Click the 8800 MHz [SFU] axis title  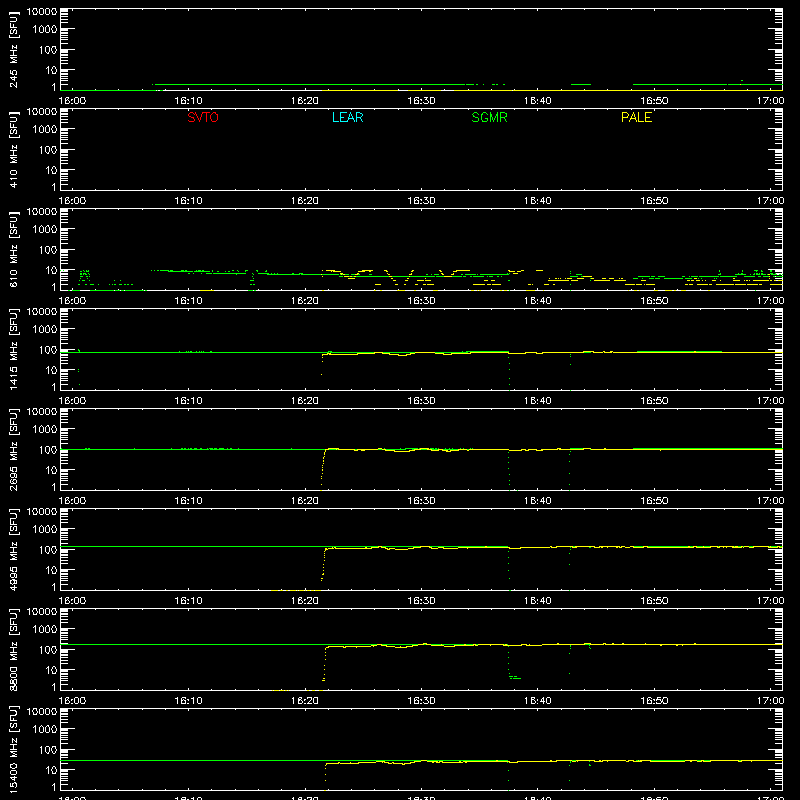click(13, 650)
